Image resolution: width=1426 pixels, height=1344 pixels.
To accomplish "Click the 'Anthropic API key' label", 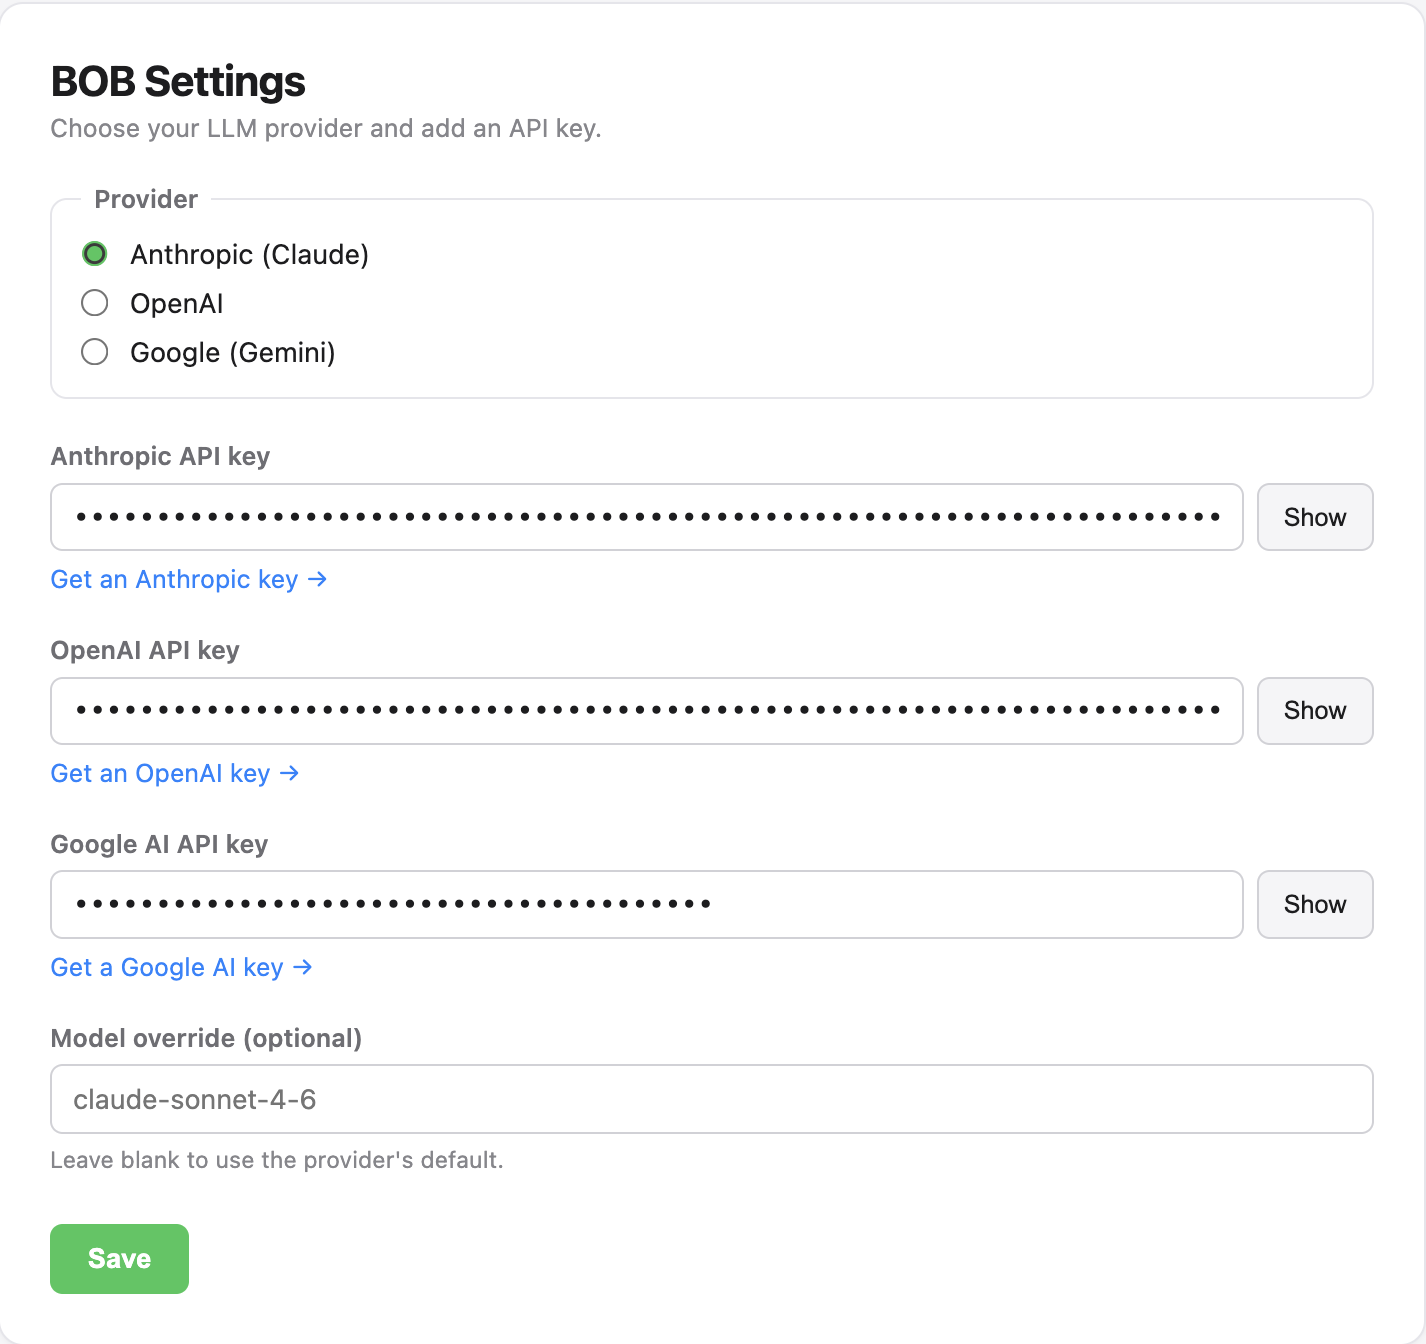I will click(x=160, y=456).
